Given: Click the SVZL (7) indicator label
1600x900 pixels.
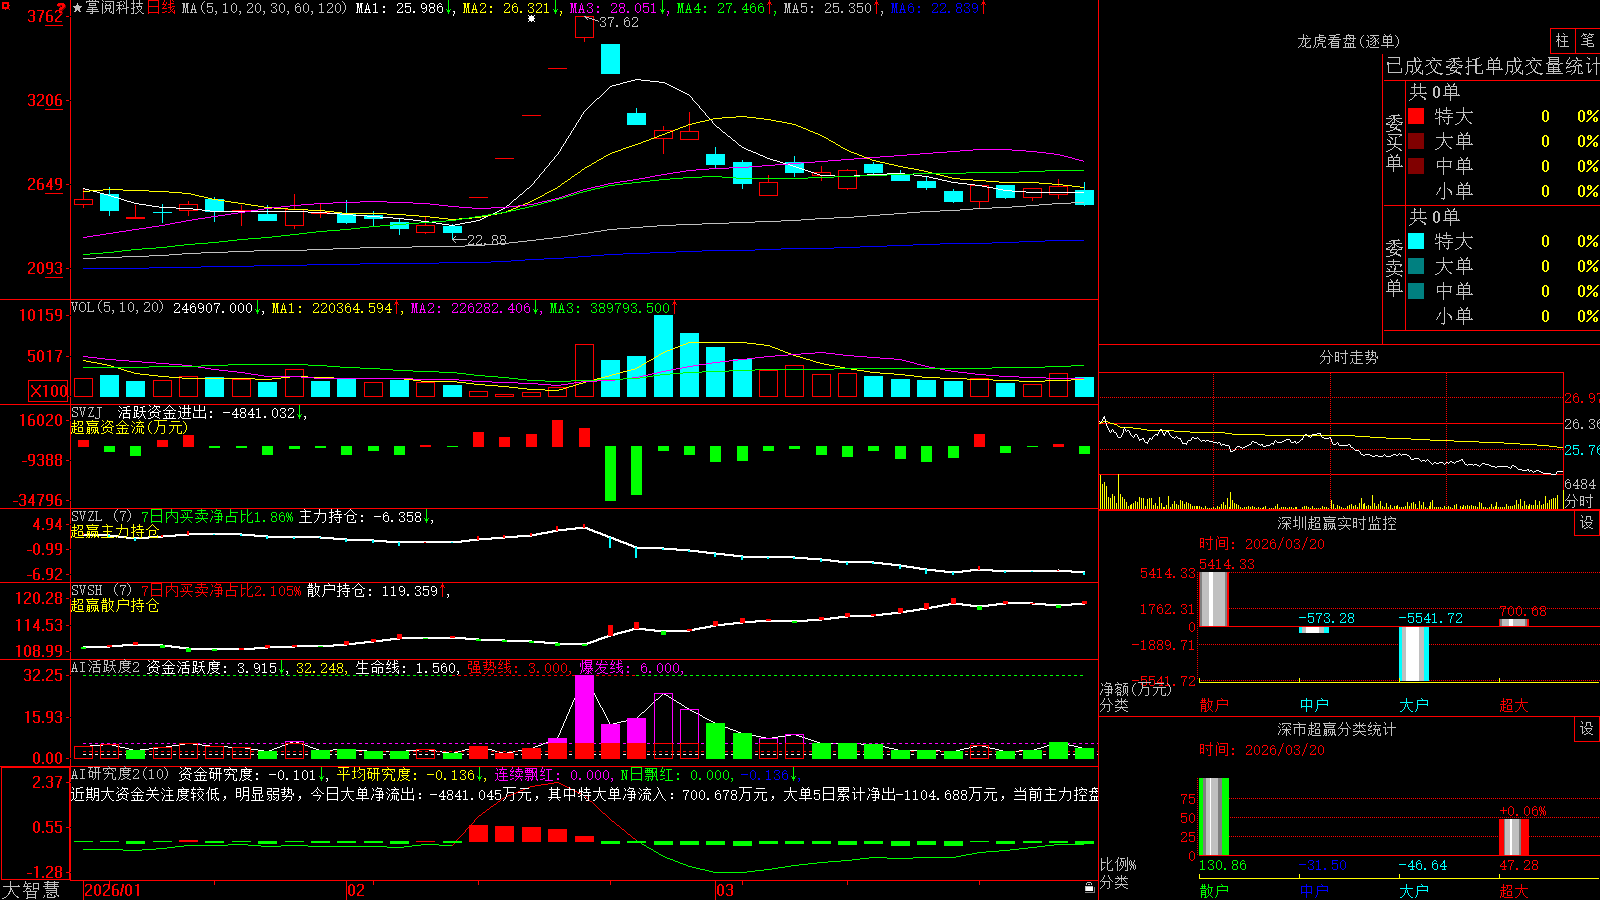Looking at the screenshot, I should coord(101,517).
